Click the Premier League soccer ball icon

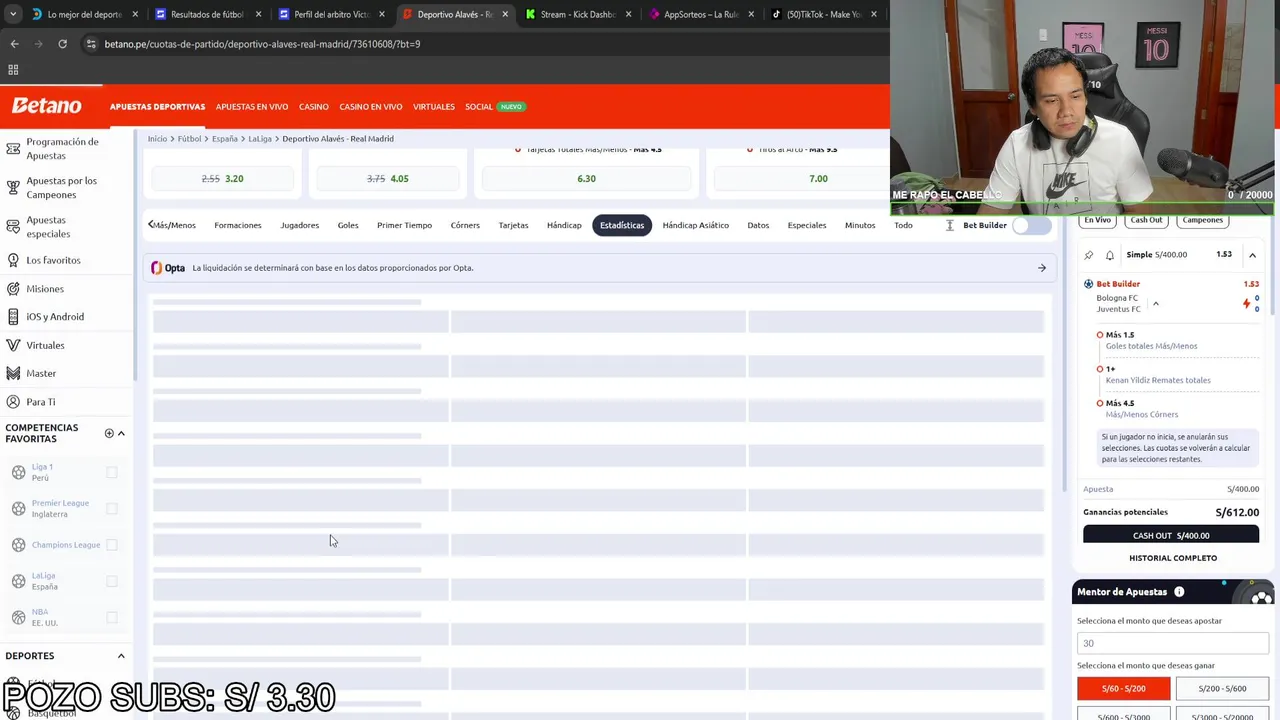[x=19, y=508]
